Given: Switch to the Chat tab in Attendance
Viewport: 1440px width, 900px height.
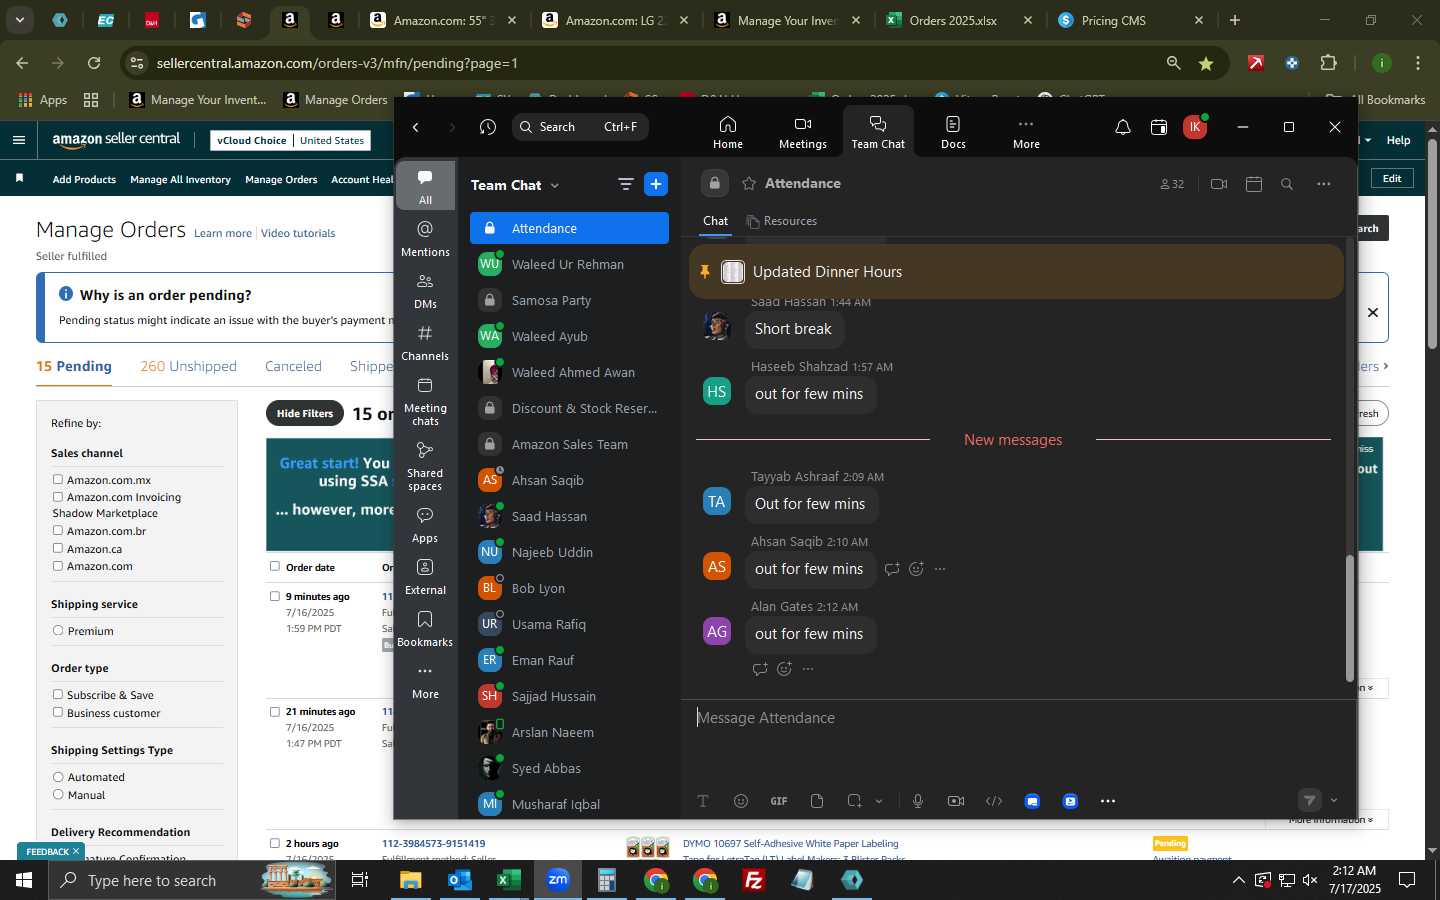Looking at the screenshot, I should click(716, 221).
